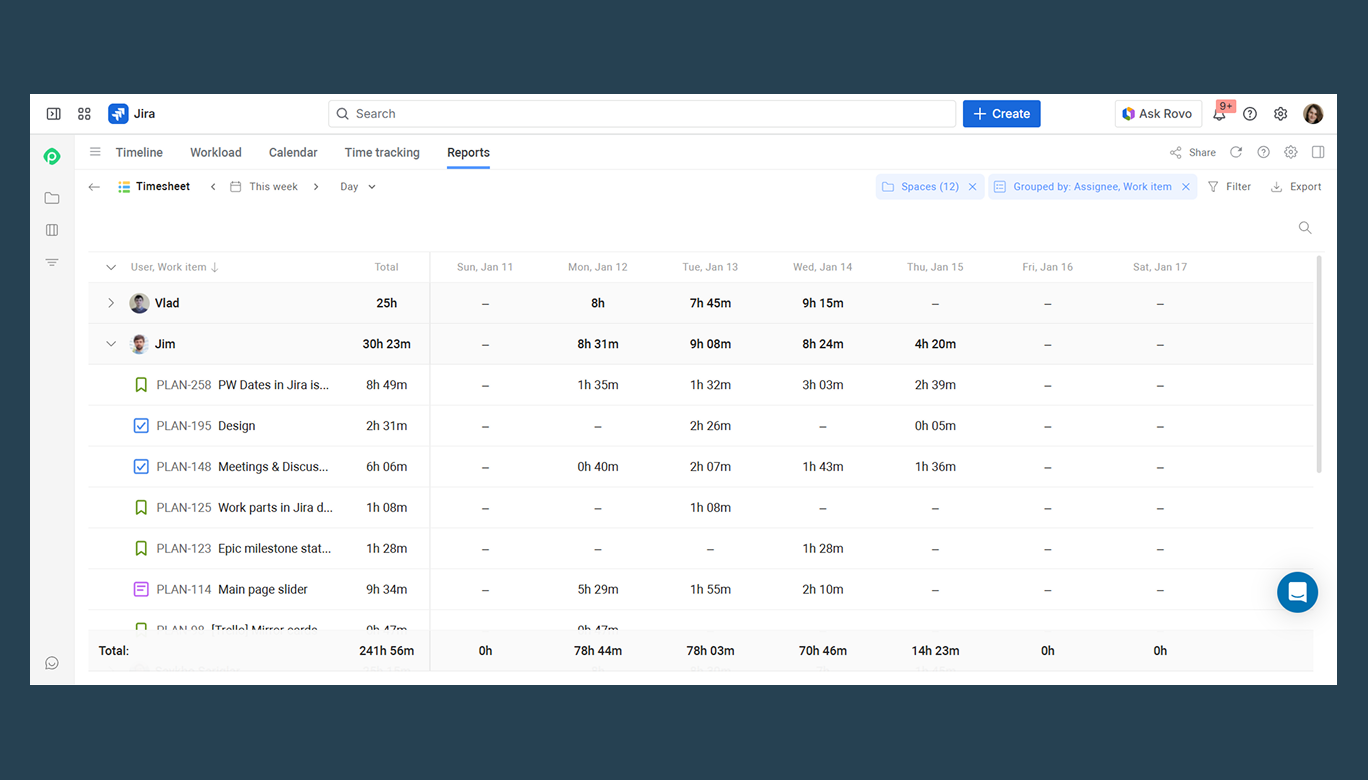
Task: Open the app settings gear beside Share
Action: pos(1291,152)
